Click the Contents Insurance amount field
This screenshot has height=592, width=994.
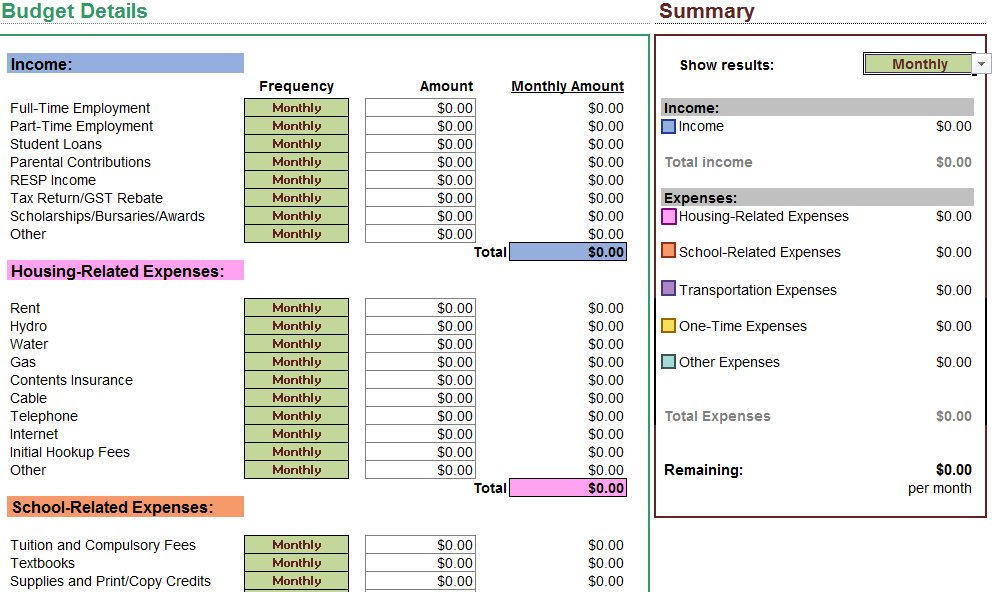420,380
